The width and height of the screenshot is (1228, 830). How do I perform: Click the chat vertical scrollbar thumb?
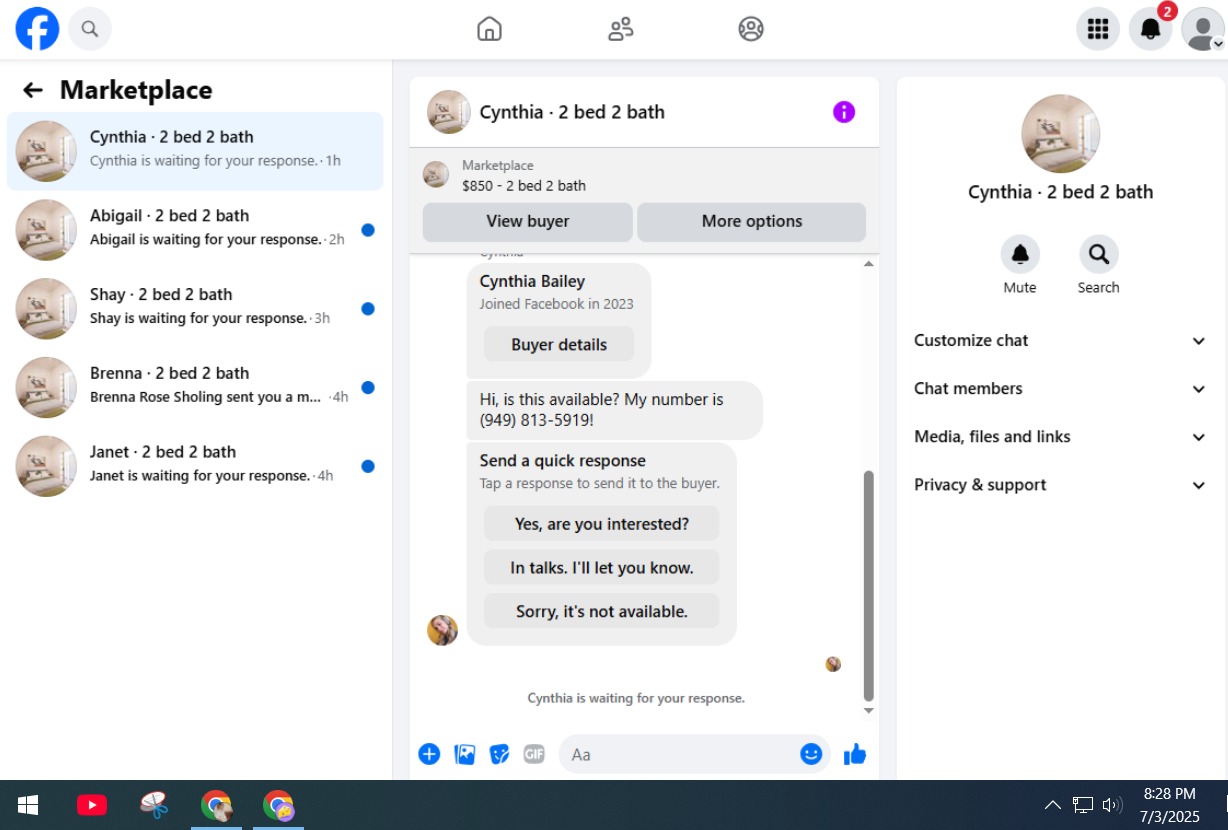click(x=868, y=586)
